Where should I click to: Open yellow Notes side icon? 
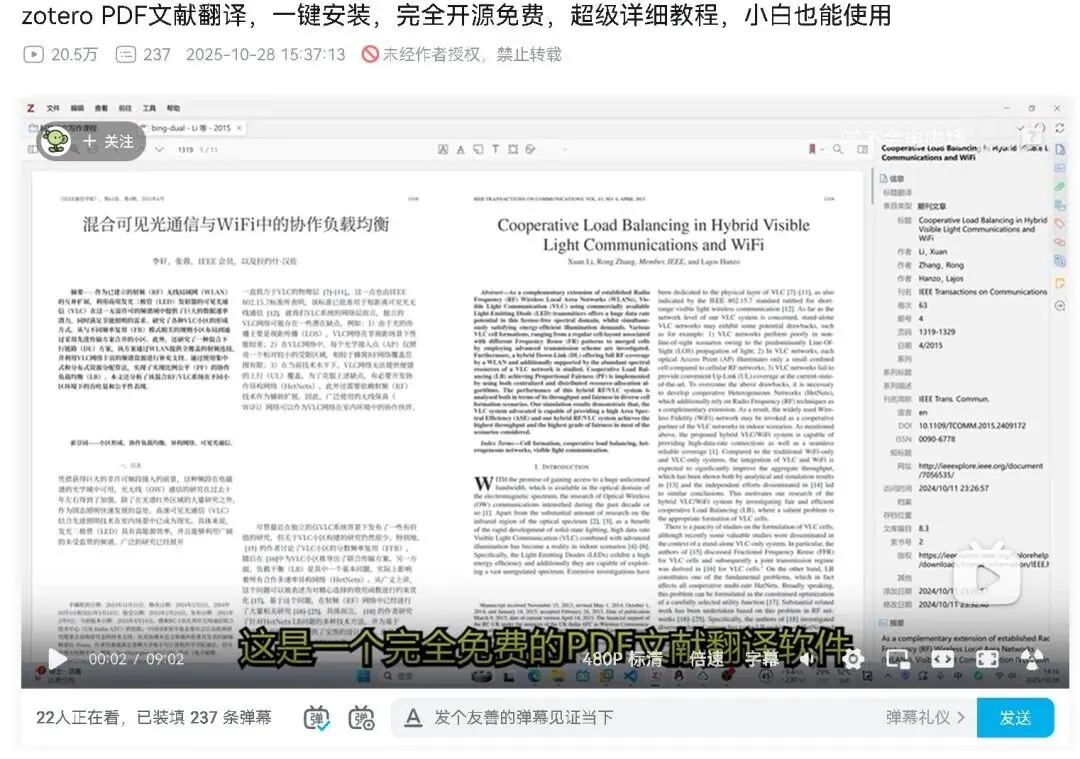1060,283
